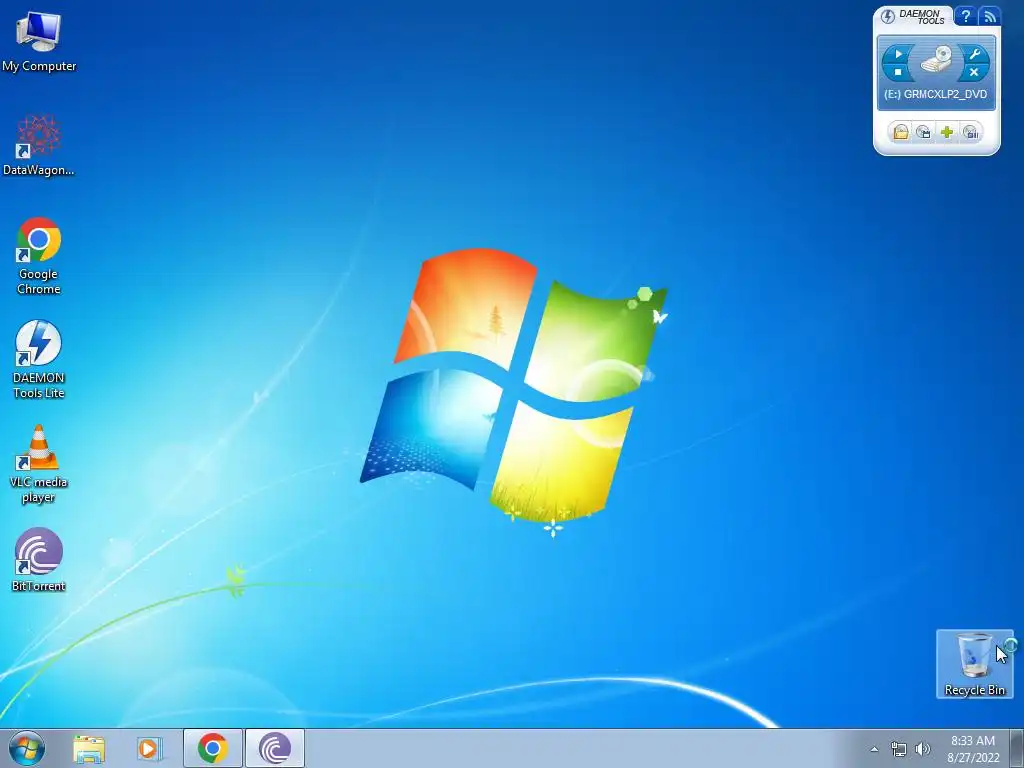This screenshot has height=768, width=1024.
Task: Click the X button in the DAEMON Tools gadget
Action: [x=974, y=72]
